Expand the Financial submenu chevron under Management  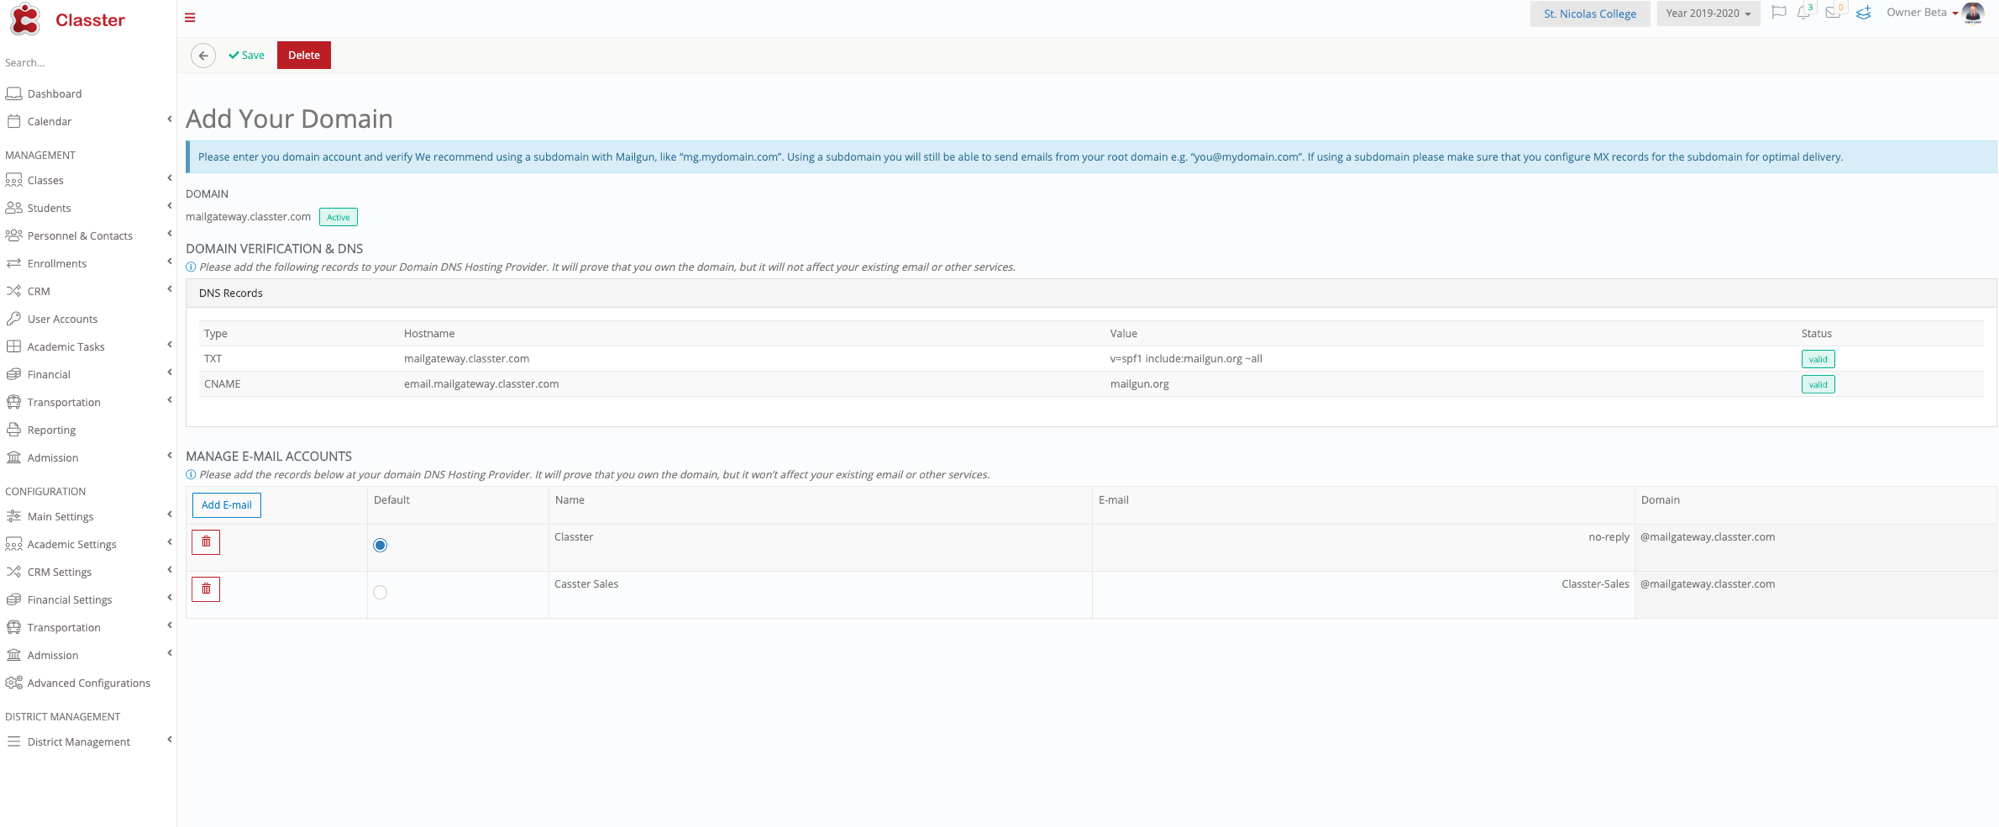[169, 372]
